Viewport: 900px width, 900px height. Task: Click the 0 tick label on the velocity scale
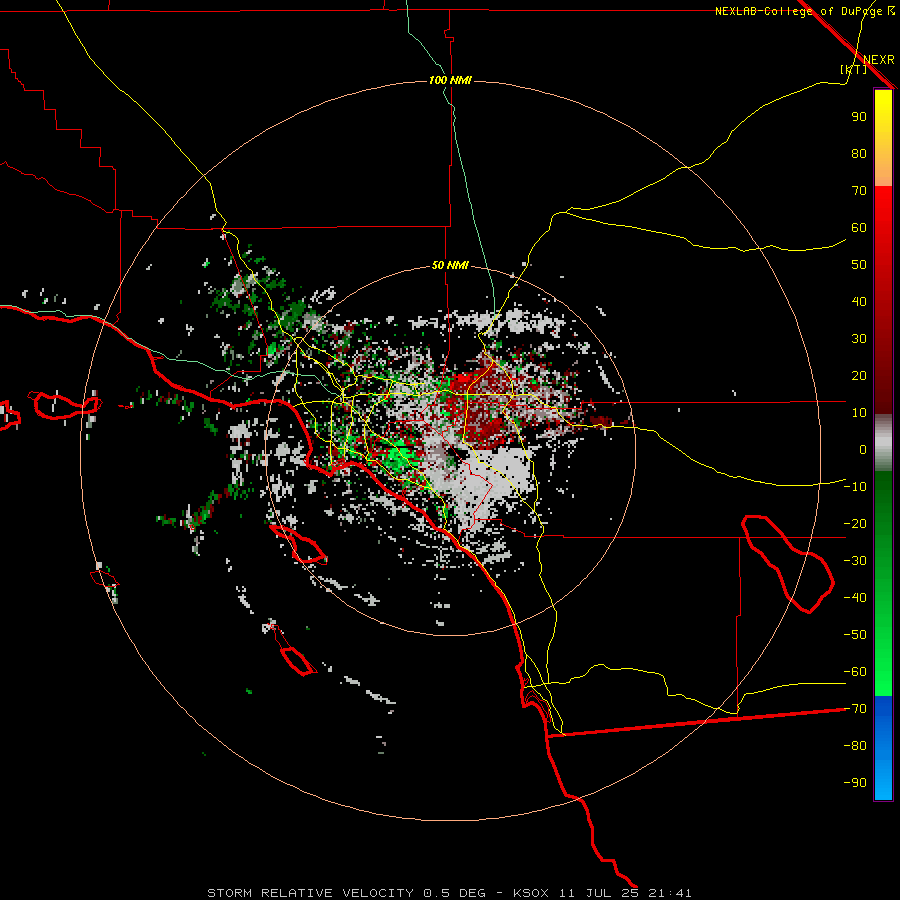863,449
